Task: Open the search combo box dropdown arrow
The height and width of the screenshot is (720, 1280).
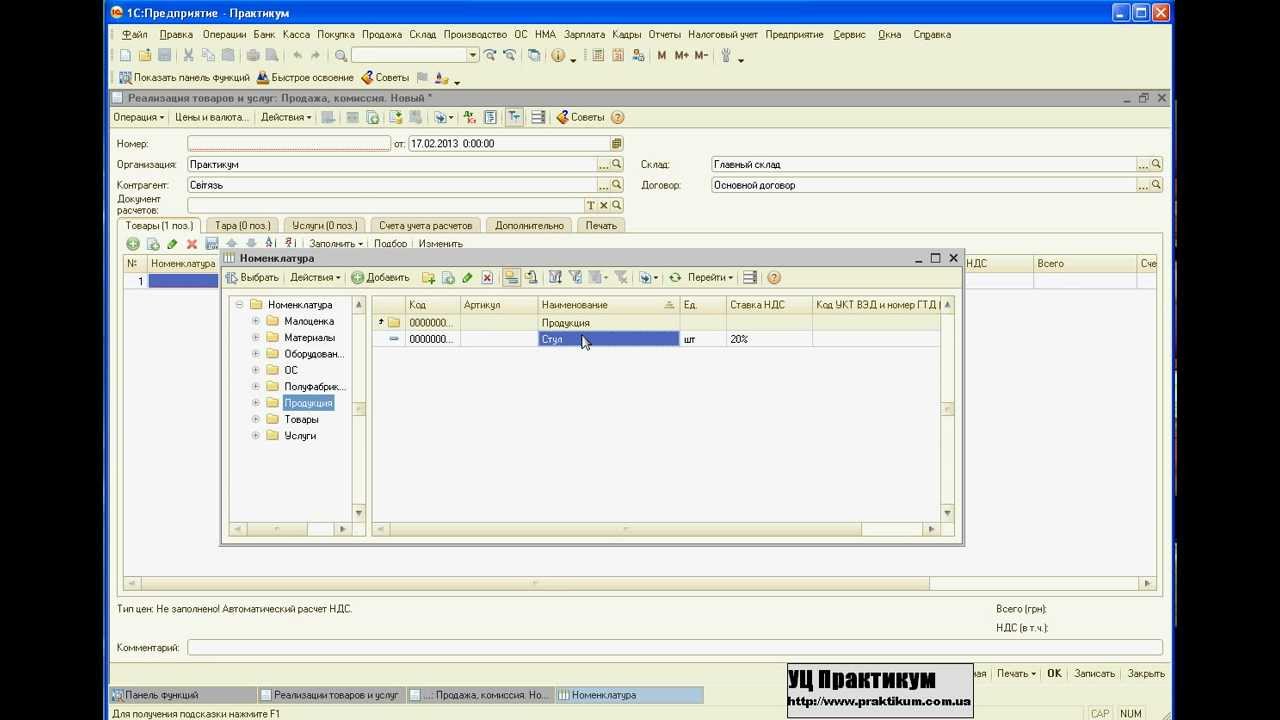Action: tap(473, 55)
